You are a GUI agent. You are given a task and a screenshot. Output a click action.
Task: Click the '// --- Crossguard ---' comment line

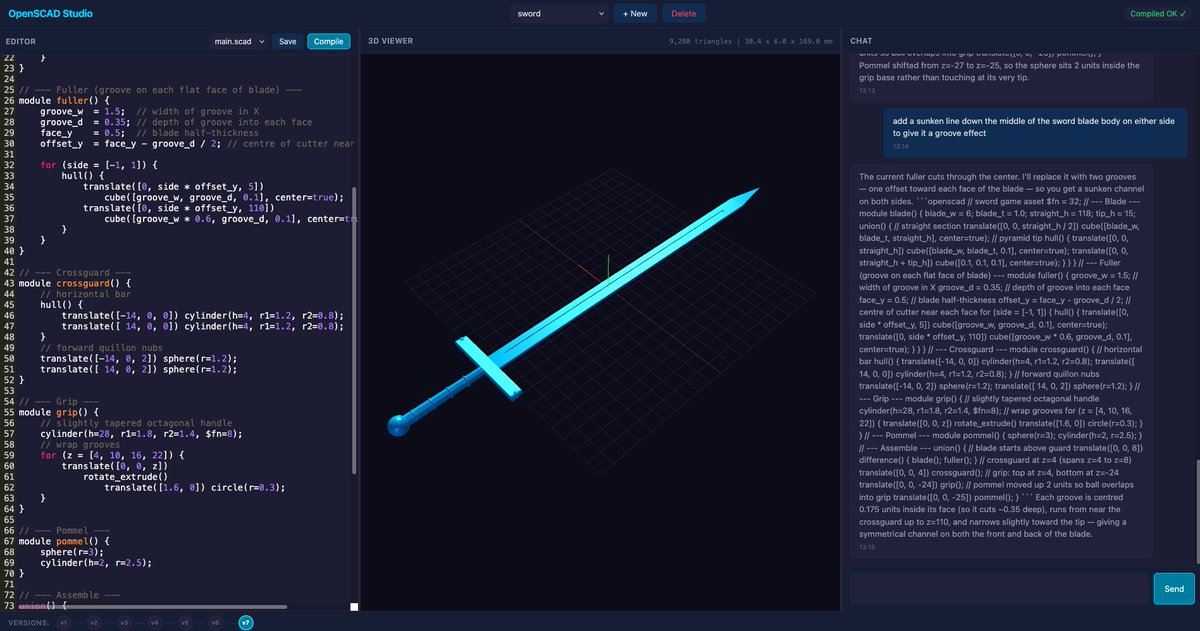tap(75, 273)
